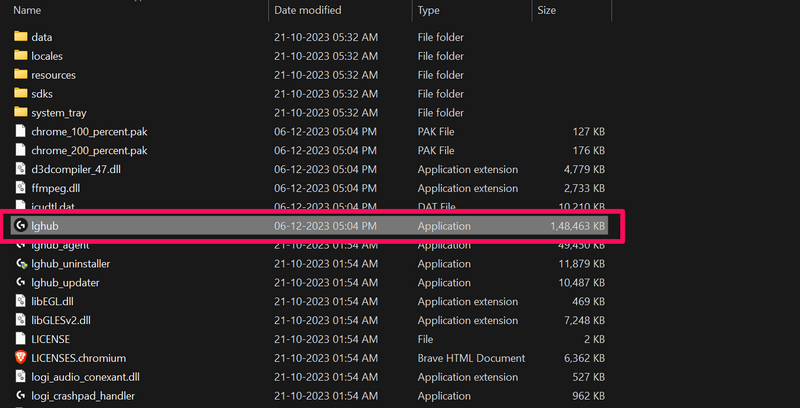This screenshot has height=408, width=800.
Task: Select the lghub_updater application icon
Action: click(20, 283)
